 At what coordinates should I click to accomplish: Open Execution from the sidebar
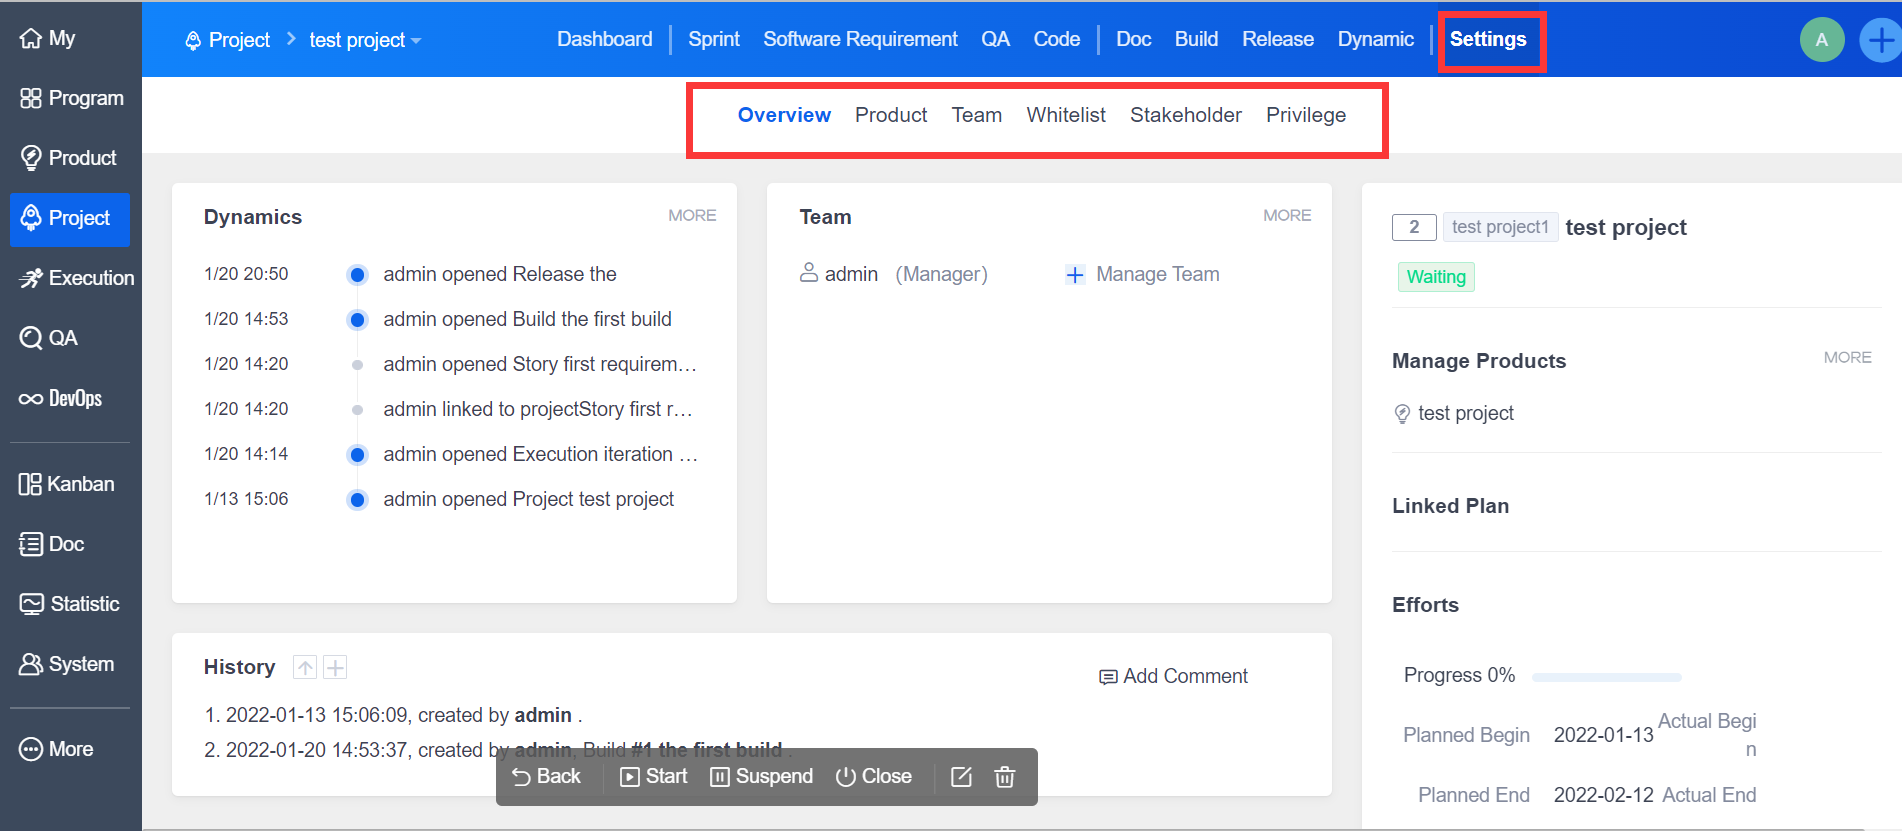(76, 278)
